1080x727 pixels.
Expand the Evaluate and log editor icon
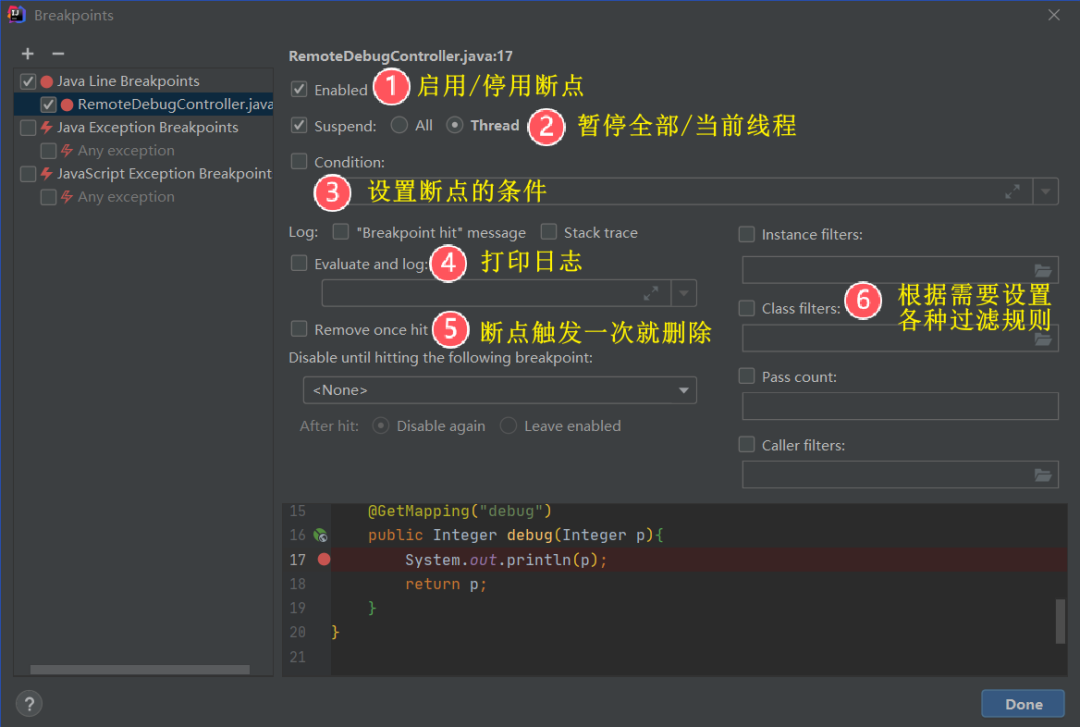(x=651, y=293)
